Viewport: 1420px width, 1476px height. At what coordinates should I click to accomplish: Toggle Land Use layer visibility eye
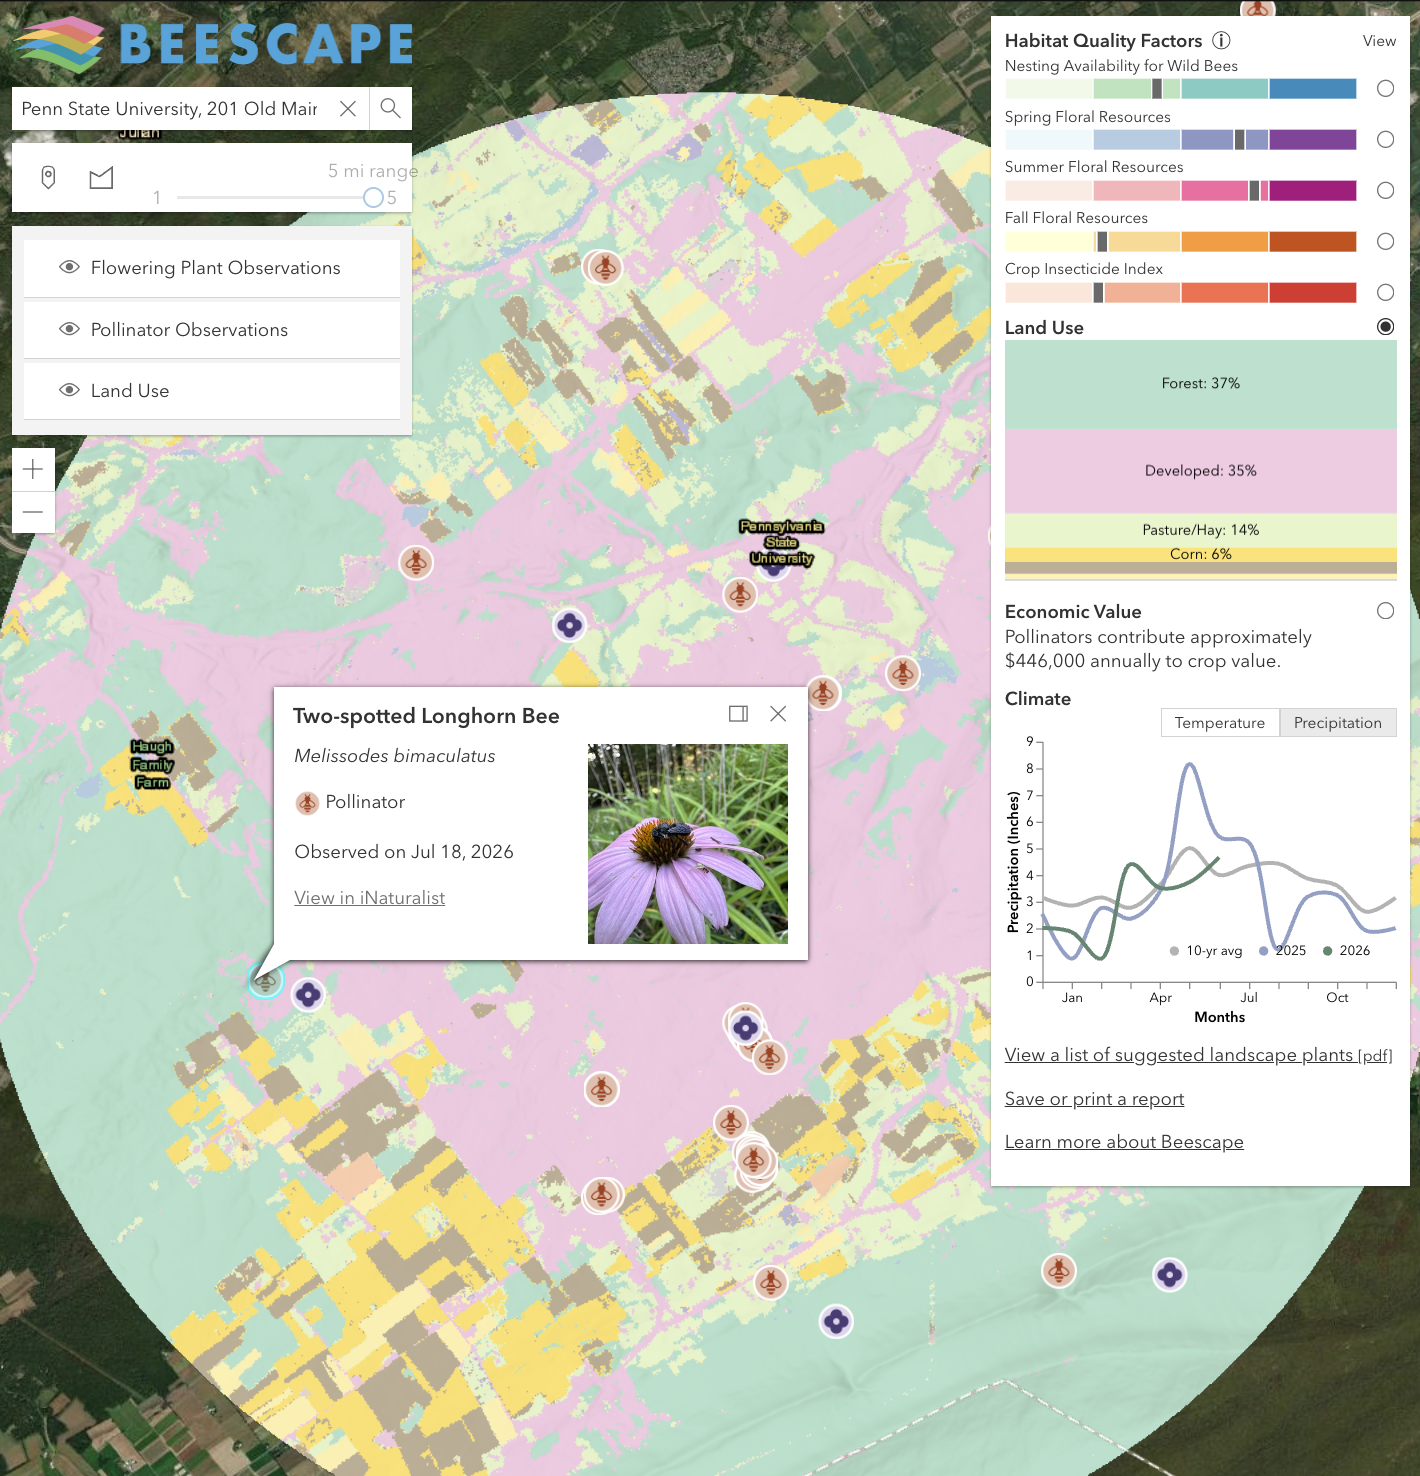coord(69,390)
